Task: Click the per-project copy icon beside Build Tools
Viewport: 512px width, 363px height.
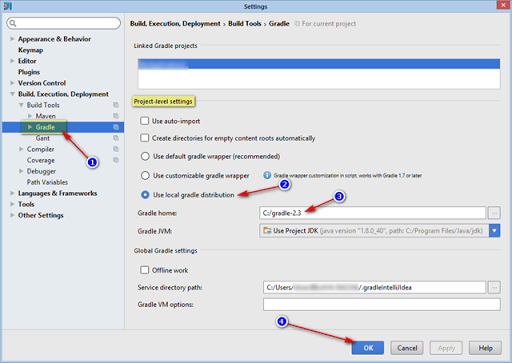Action: [x=116, y=105]
